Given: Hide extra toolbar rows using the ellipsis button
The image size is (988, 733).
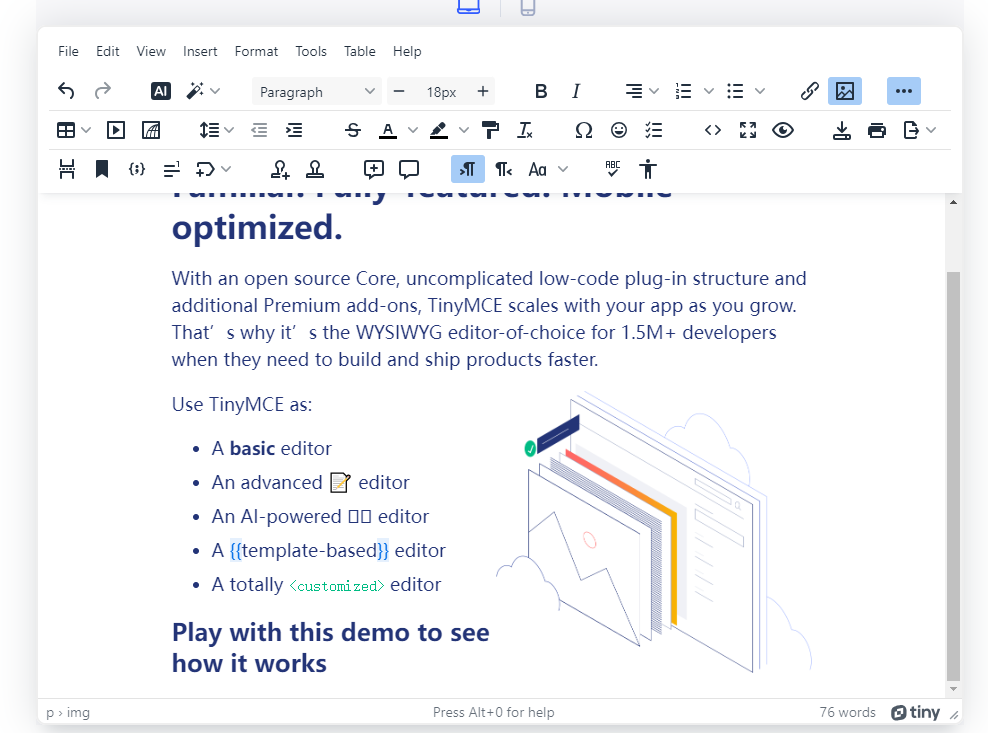Looking at the screenshot, I should [904, 91].
